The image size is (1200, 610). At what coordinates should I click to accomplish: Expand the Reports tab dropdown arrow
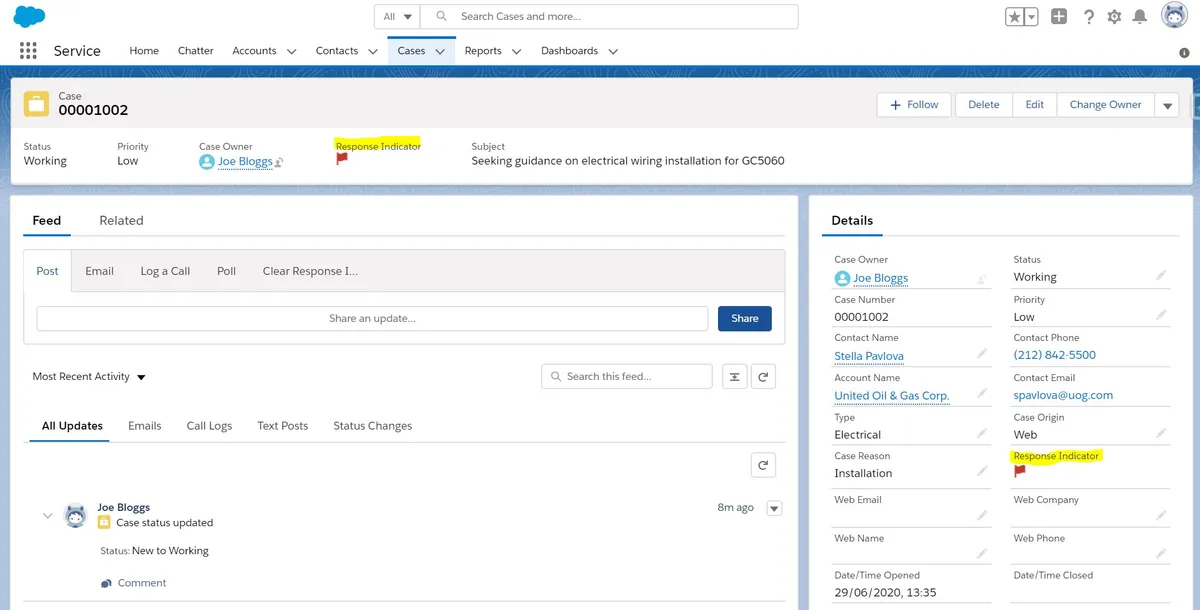517,51
